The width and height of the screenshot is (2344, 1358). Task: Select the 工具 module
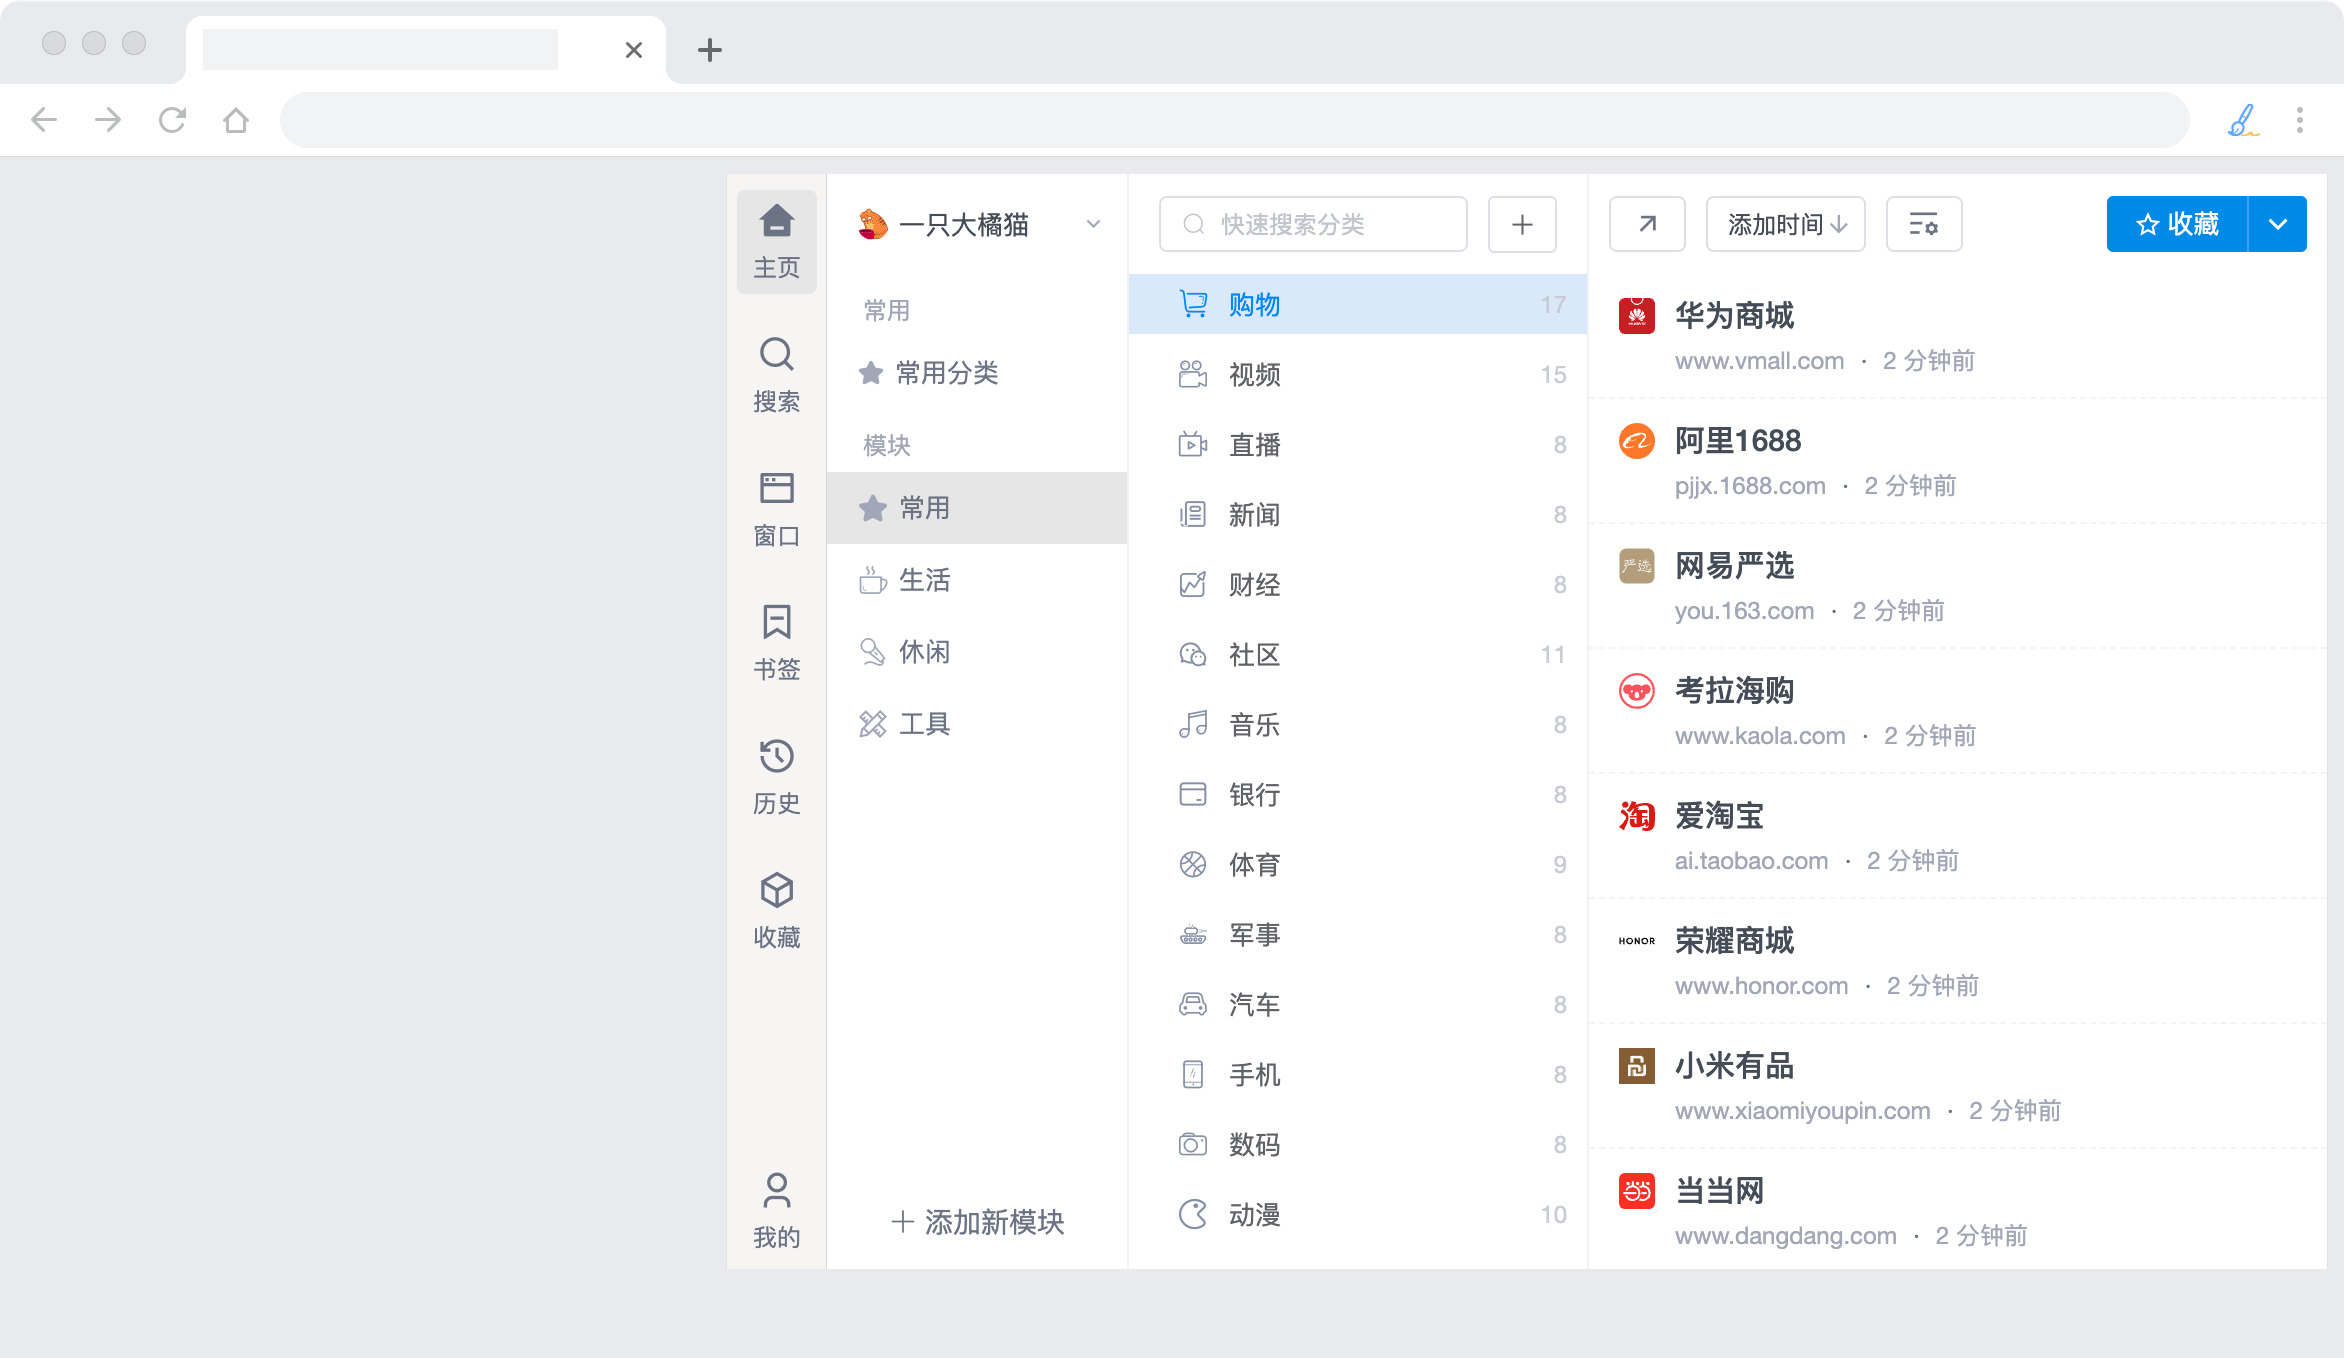977,724
